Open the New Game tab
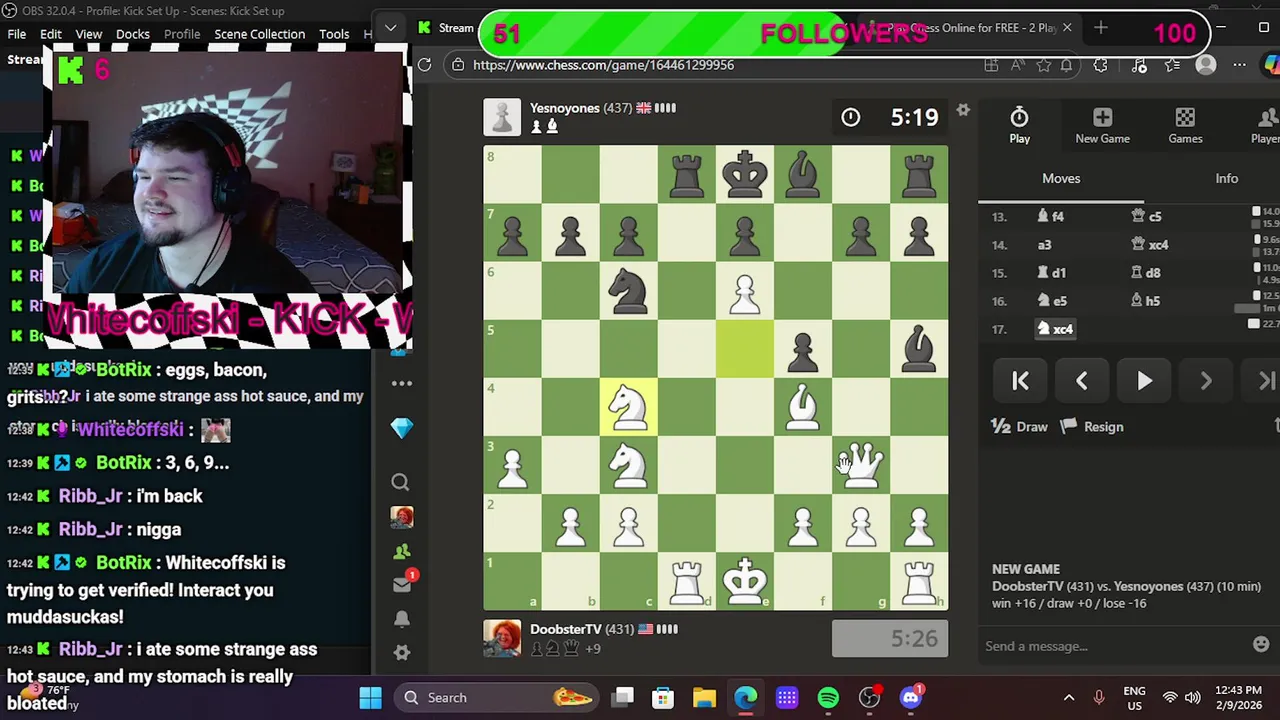 coord(1102,126)
